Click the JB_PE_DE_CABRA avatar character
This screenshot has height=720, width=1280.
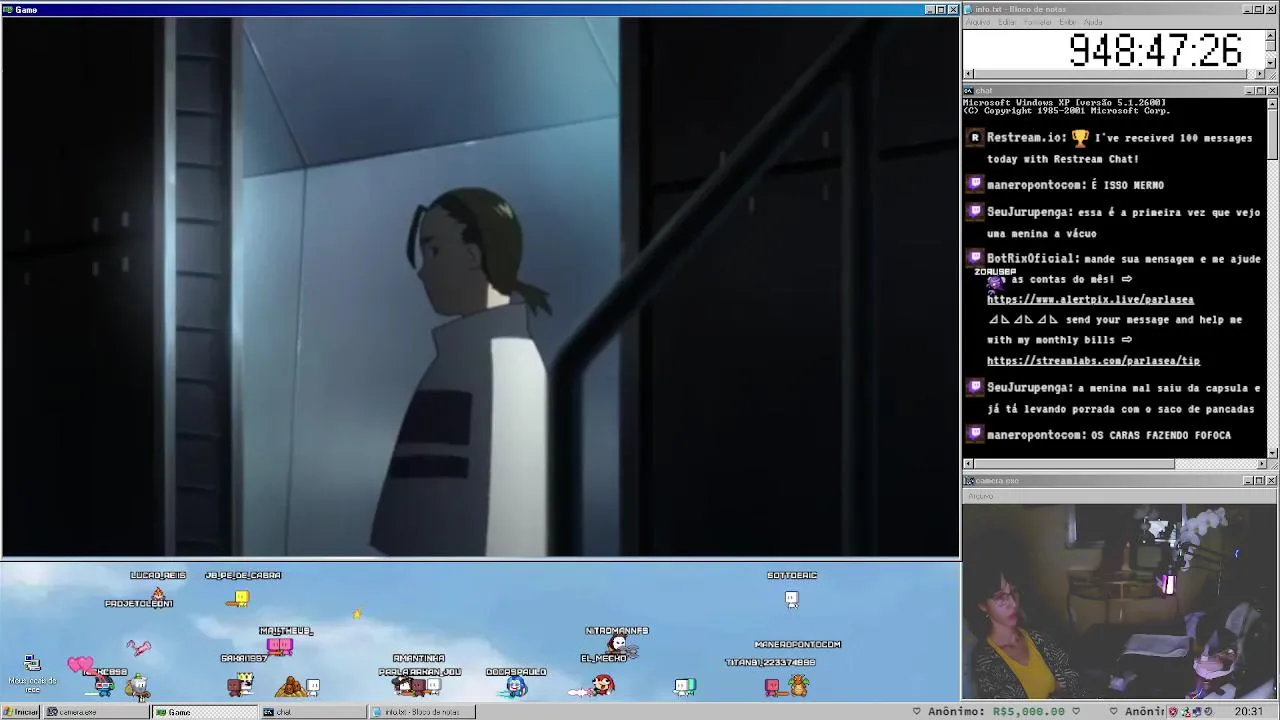click(x=240, y=598)
